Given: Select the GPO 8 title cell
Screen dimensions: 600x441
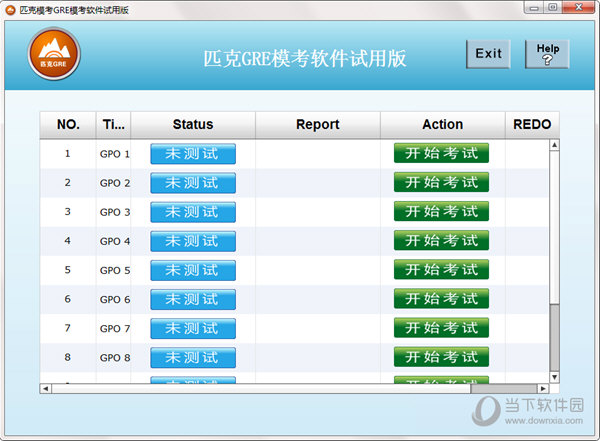Looking at the screenshot, I should [114, 358].
